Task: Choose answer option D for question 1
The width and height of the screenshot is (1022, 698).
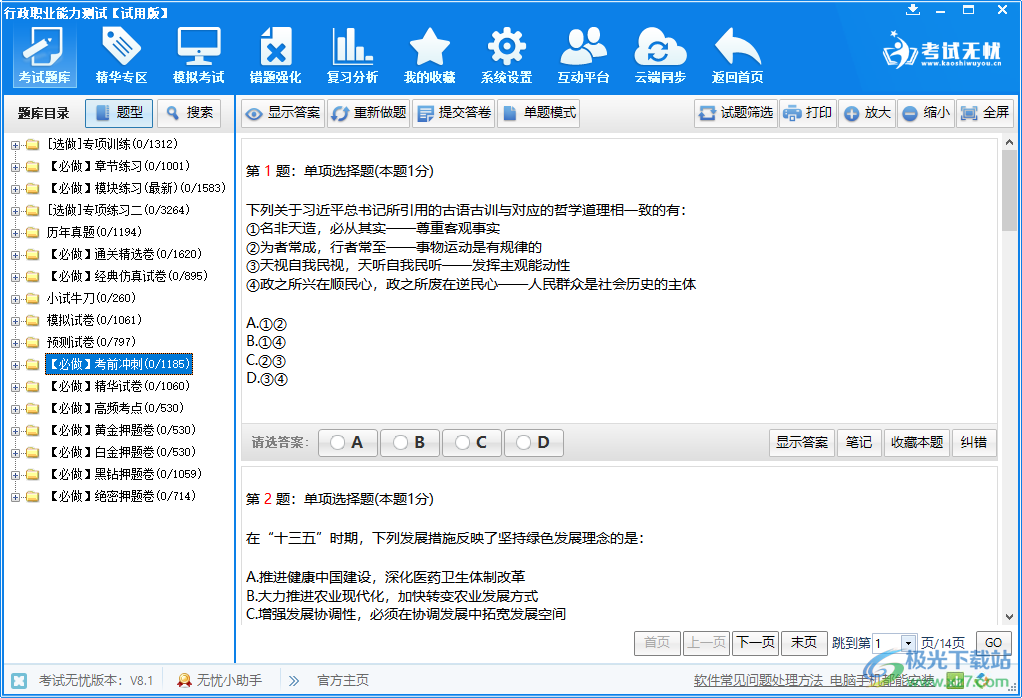Action: point(533,442)
